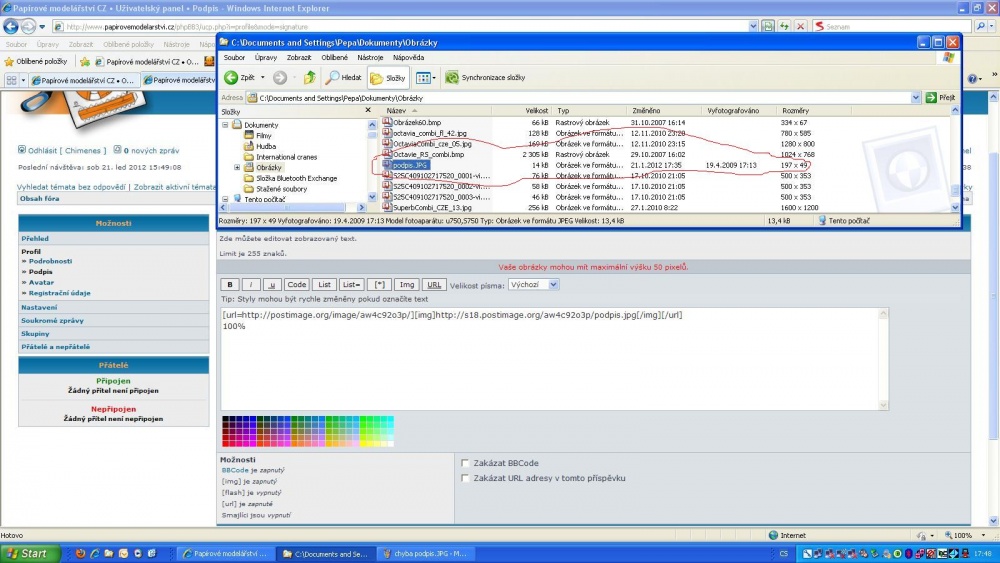Click the Internet Explorer back button

pyautogui.click(x=11, y=26)
